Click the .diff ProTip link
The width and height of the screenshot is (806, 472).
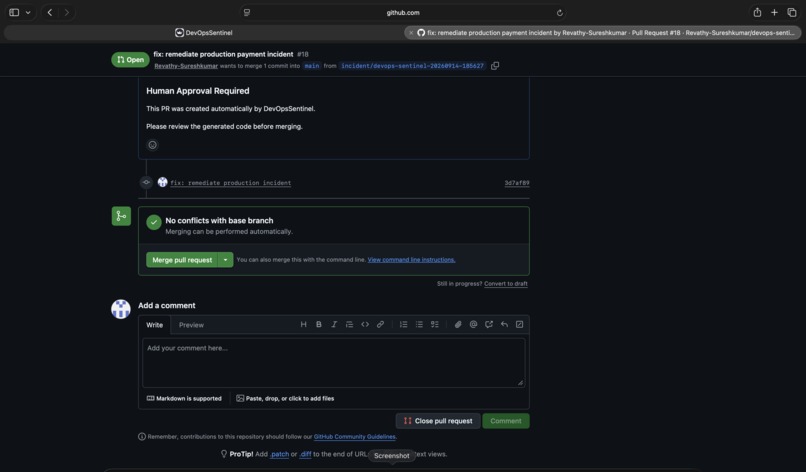(x=305, y=454)
